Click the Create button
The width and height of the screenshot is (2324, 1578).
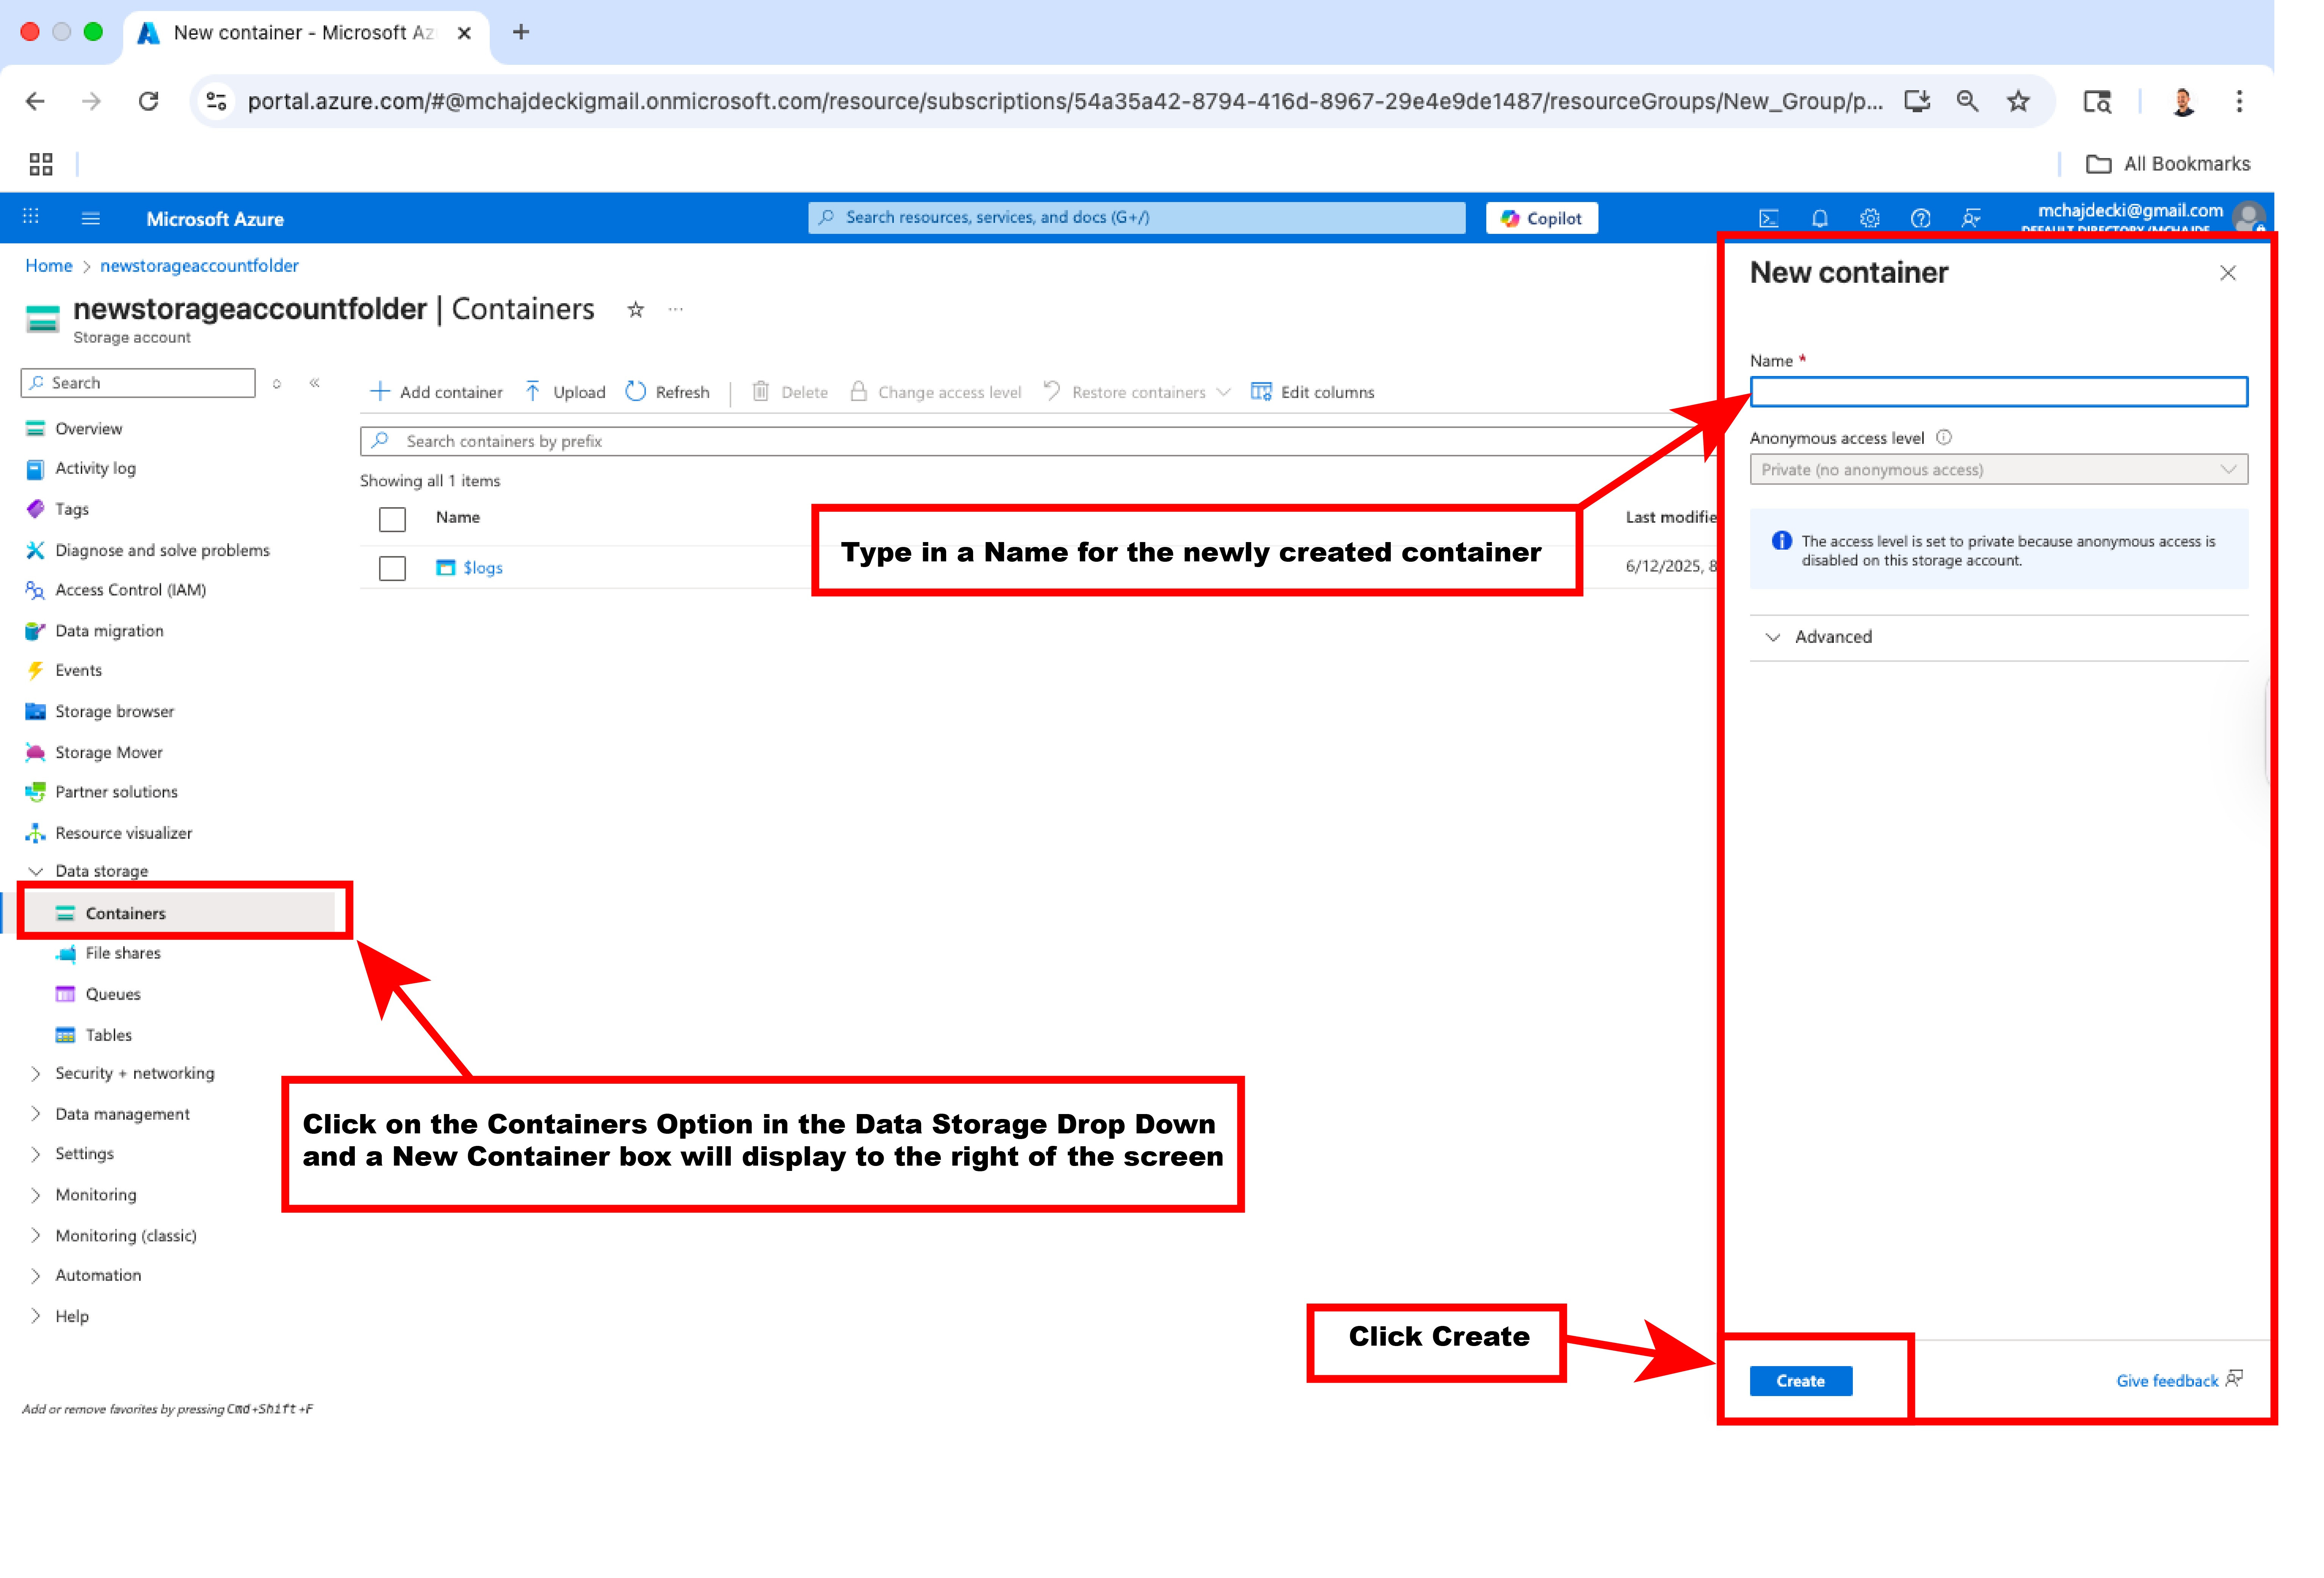click(x=1800, y=1381)
